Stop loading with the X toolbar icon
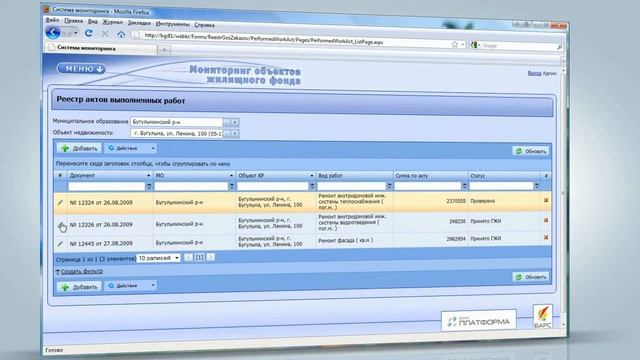 pos(105,34)
